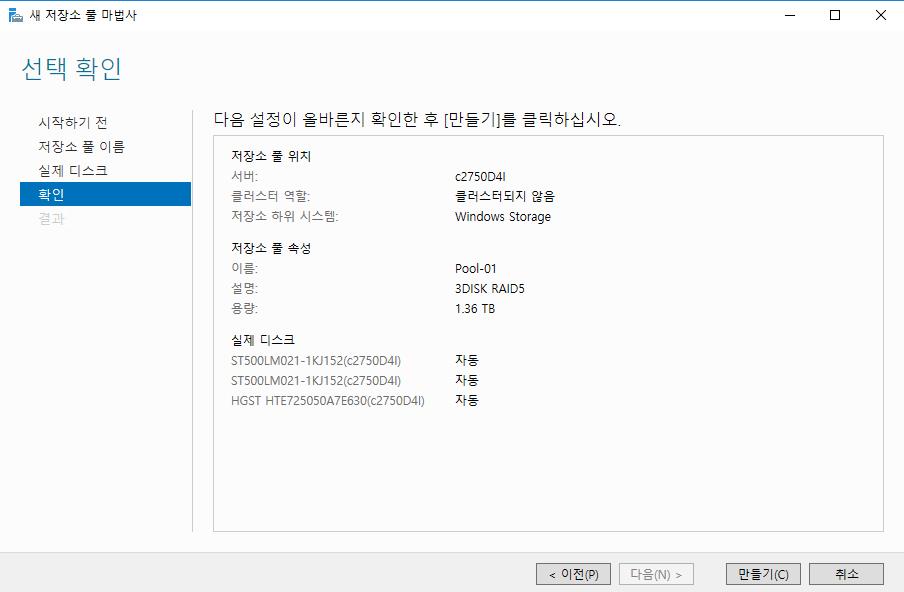Viewport: 904px width, 592px height.
Task: Go to the 시작하기 전 step
Action: [73, 122]
